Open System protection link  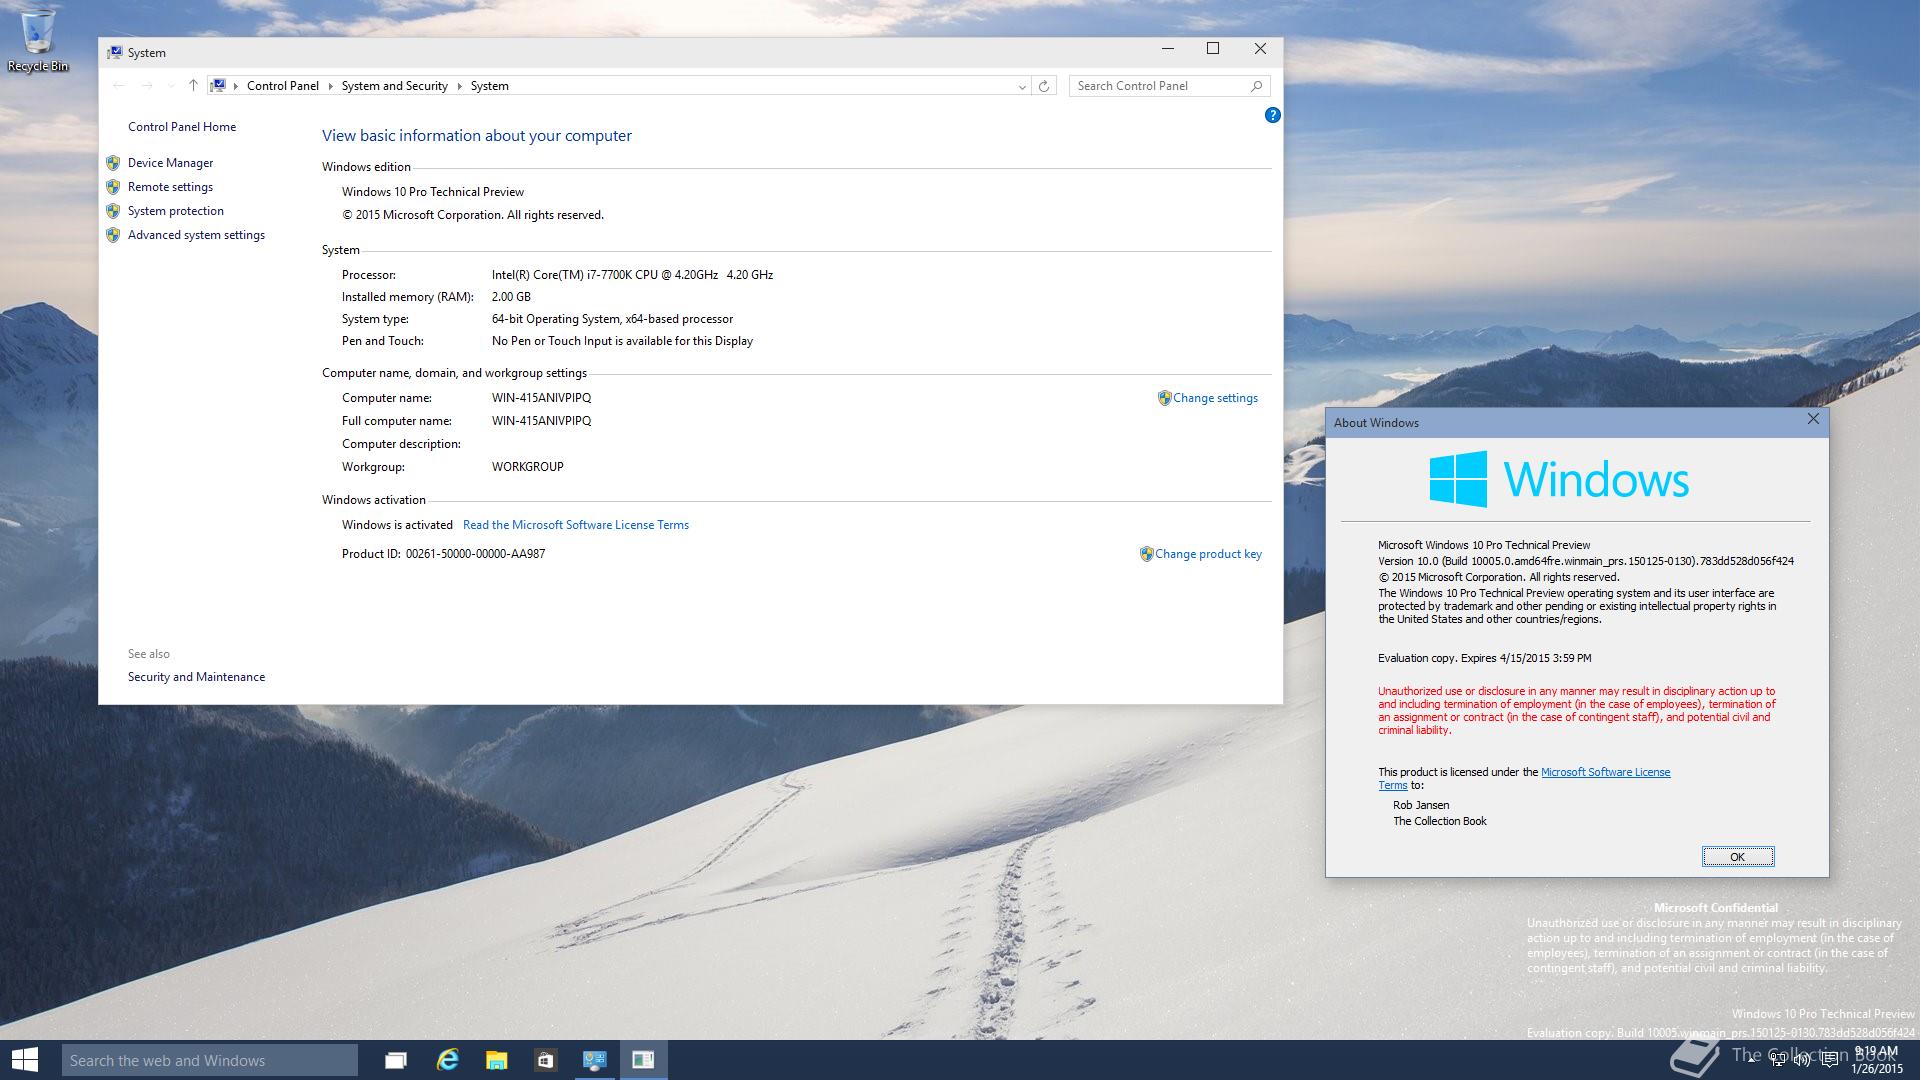click(x=176, y=211)
